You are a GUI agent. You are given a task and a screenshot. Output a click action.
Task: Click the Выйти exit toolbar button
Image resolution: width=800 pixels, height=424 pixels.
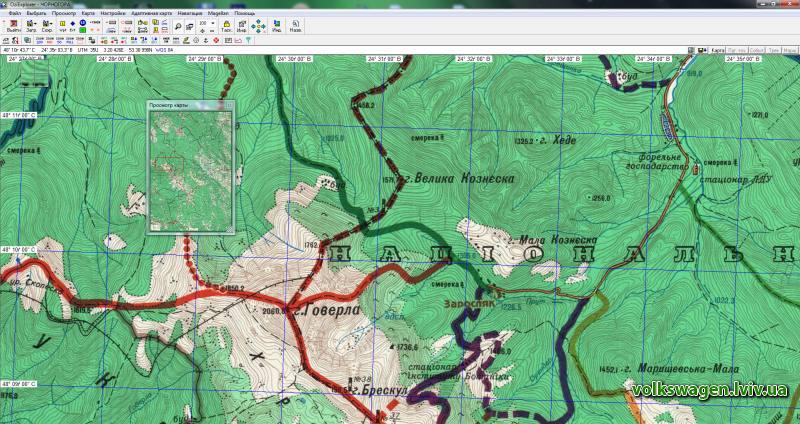[x=14, y=26]
